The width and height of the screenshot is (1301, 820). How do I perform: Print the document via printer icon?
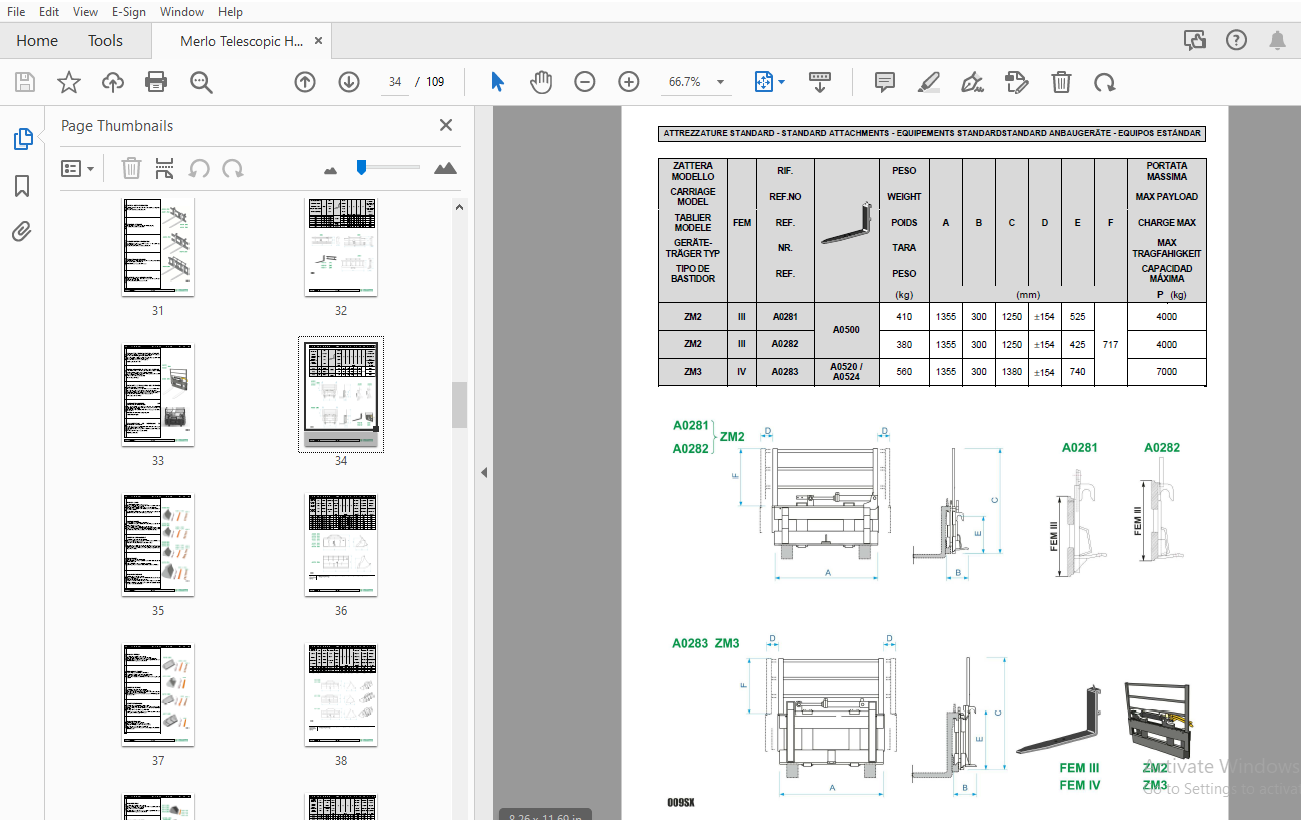coord(156,82)
